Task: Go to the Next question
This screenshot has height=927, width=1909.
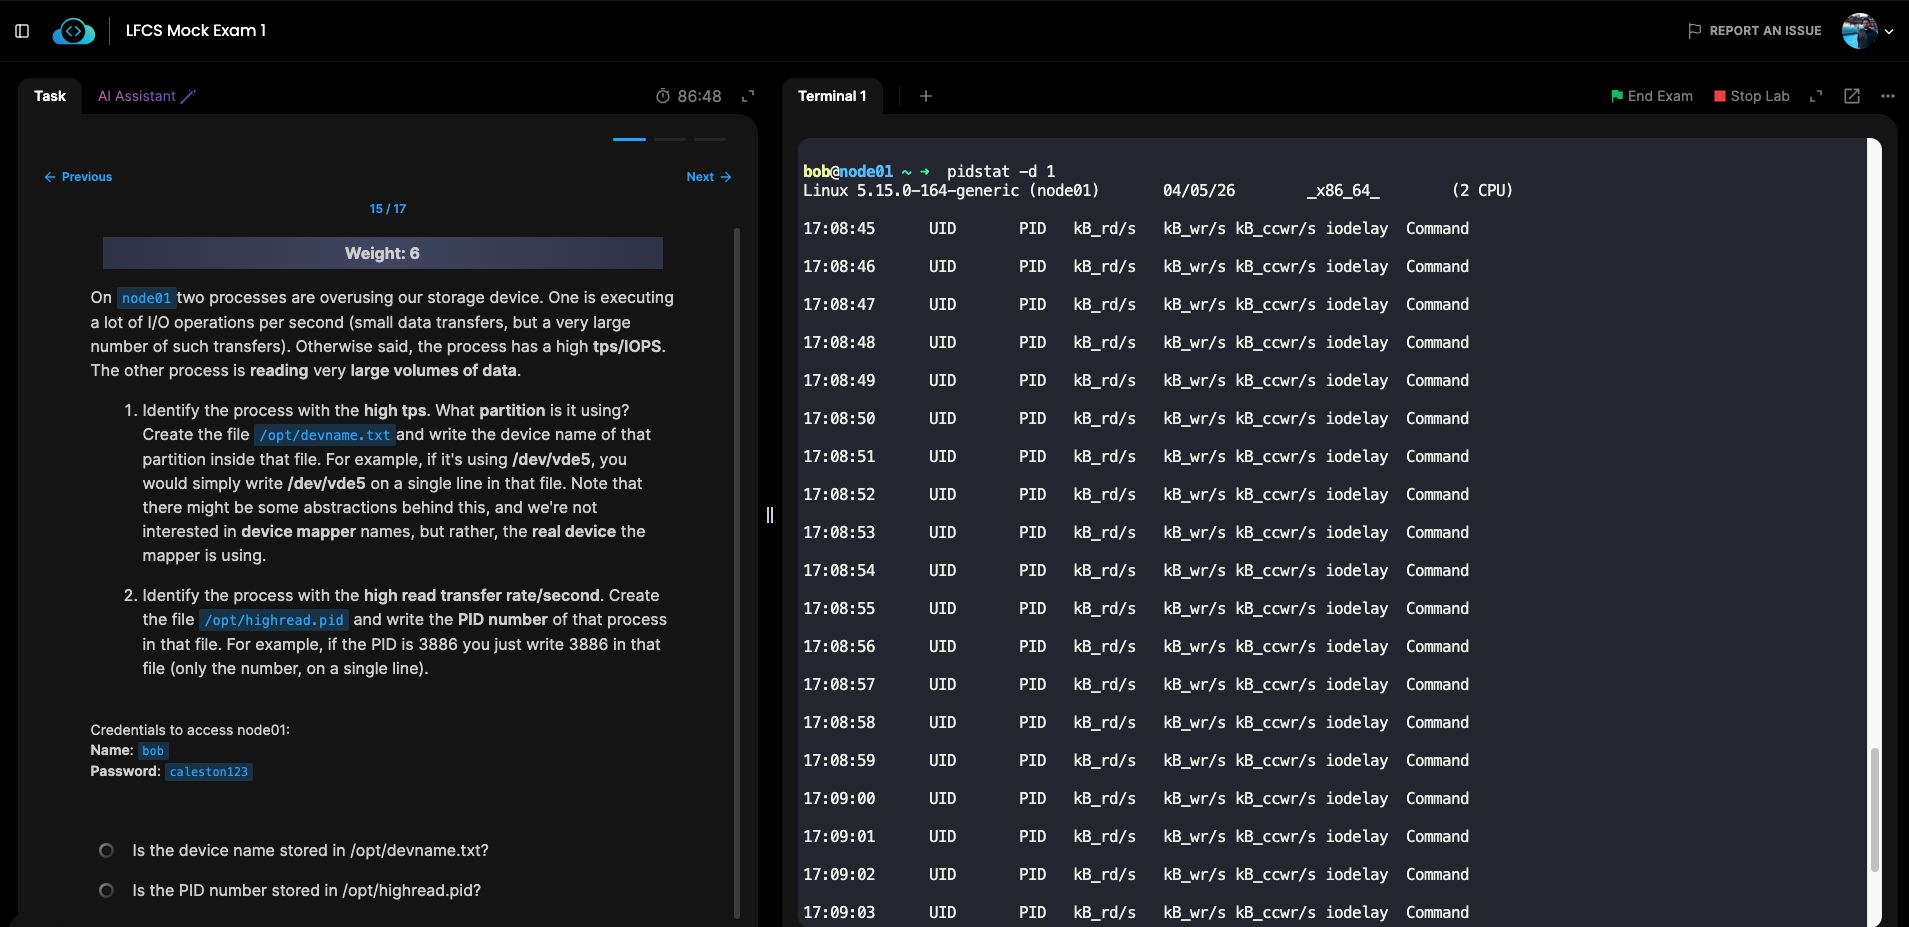Action: point(708,177)
